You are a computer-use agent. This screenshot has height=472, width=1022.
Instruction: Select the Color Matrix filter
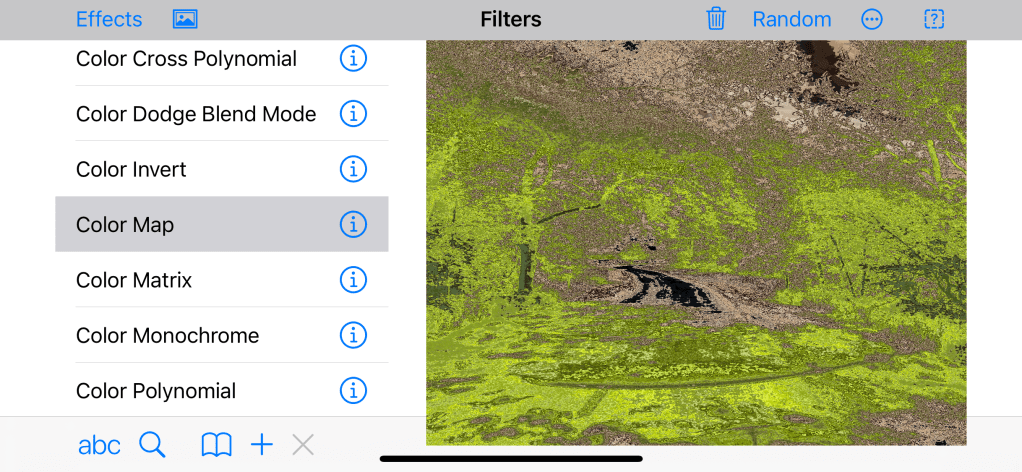pyautogui.click(x=222, y=280)
